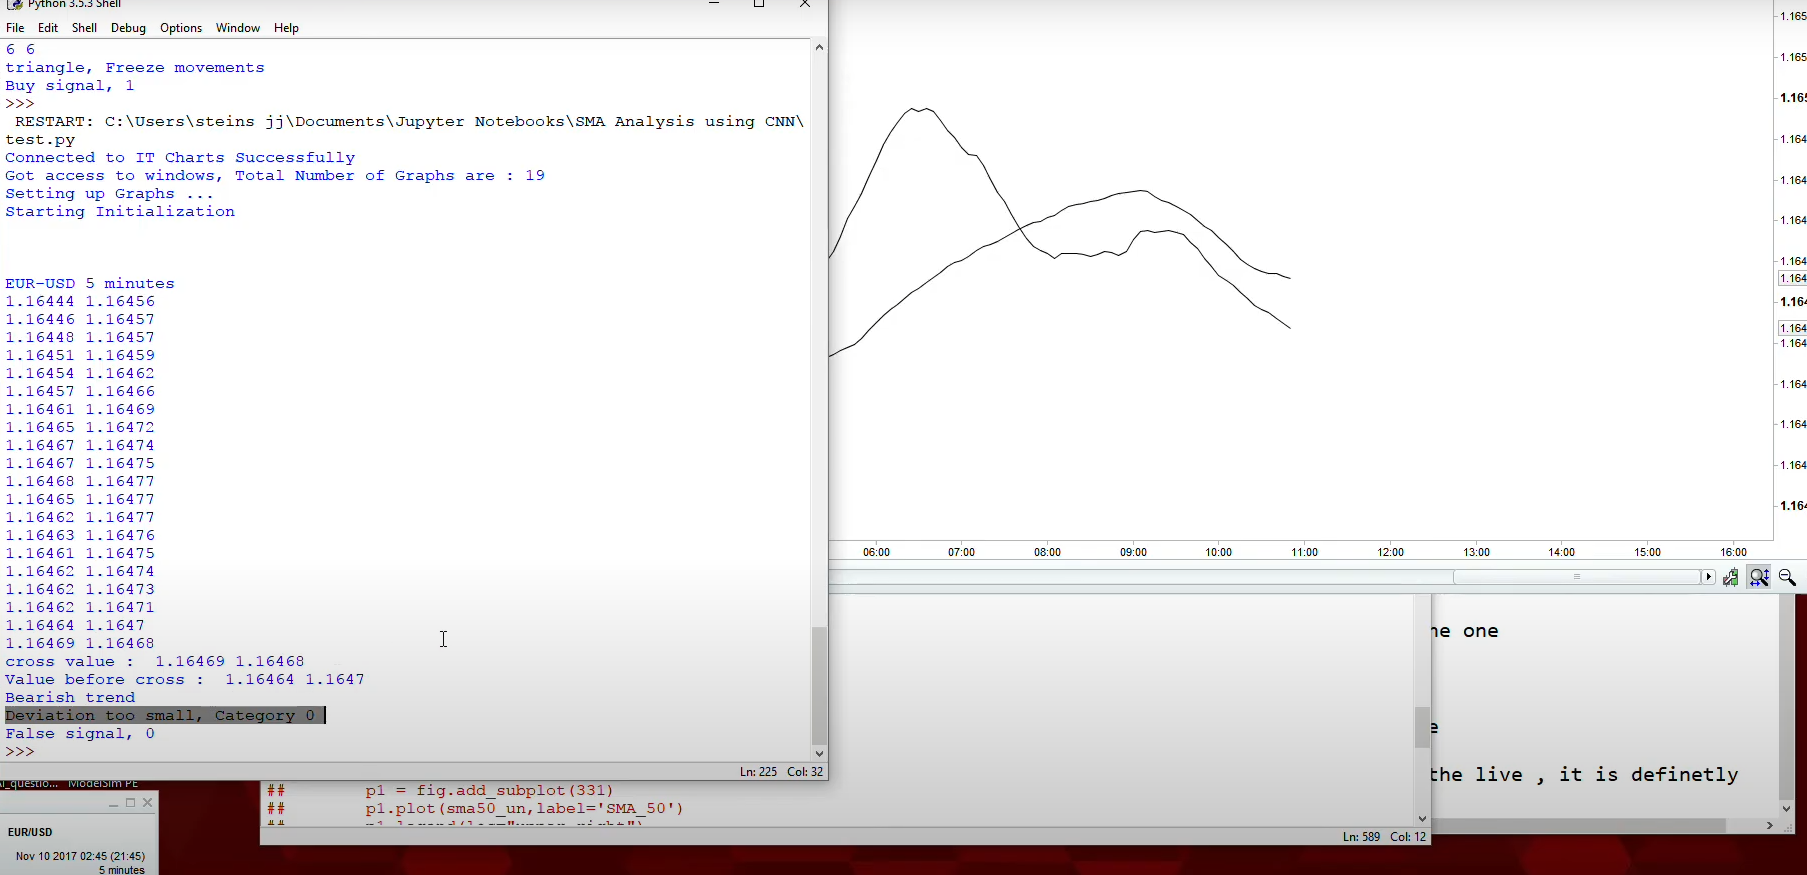Click the ModelSim PE desktop item
The height and width of the screenshot is (875, 1807).
coord(103,784)
